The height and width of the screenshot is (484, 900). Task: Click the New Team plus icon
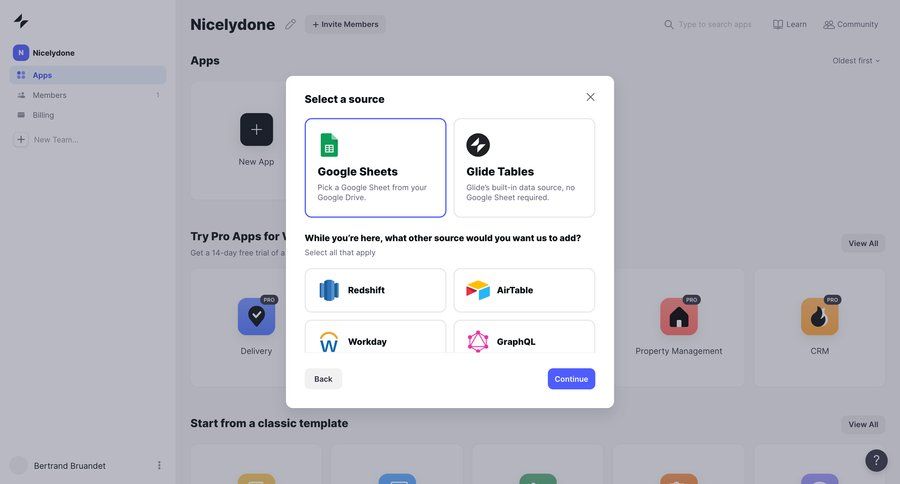pos(21,140)
